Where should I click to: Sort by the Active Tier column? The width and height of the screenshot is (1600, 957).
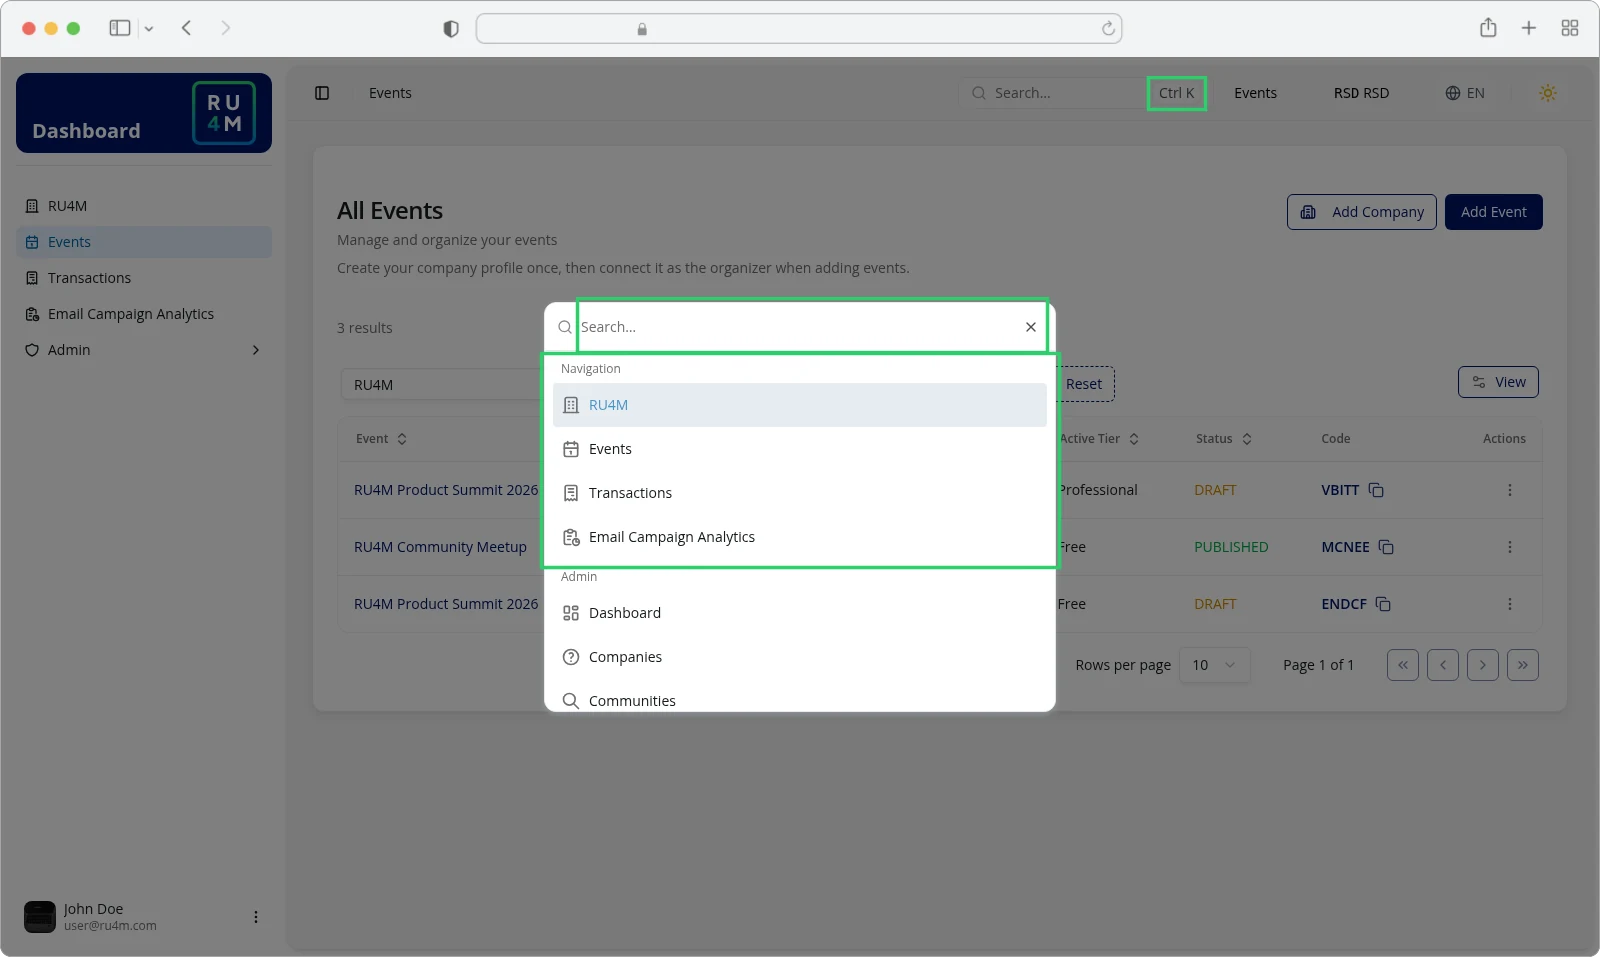click(1099, 439)
